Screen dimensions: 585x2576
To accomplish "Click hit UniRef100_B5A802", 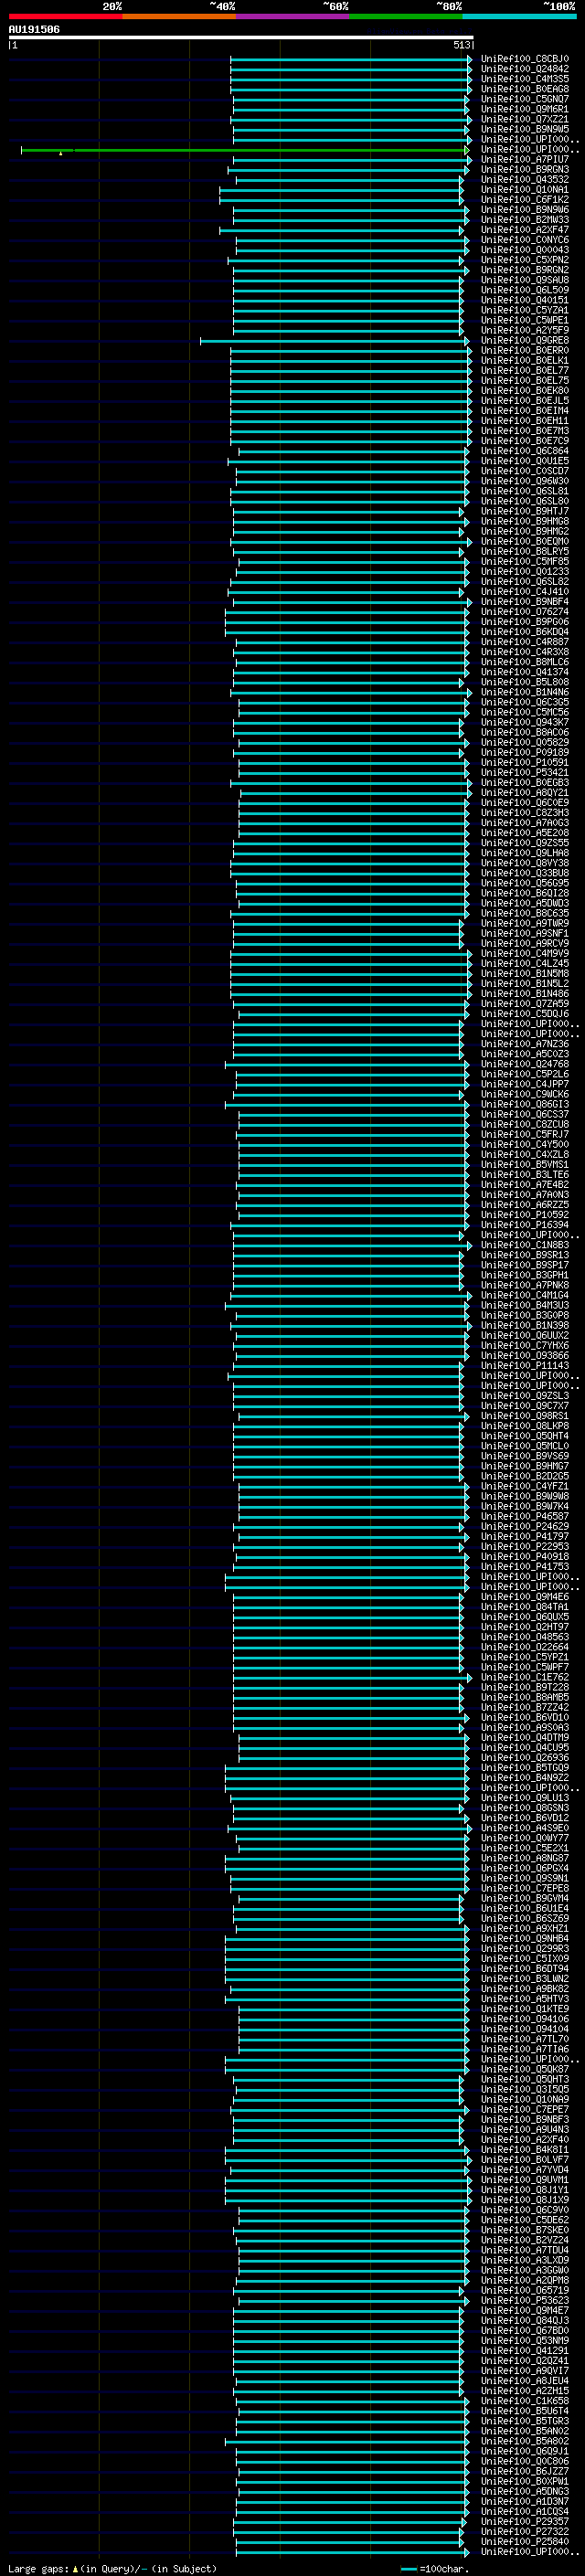I will (524, 2441).
